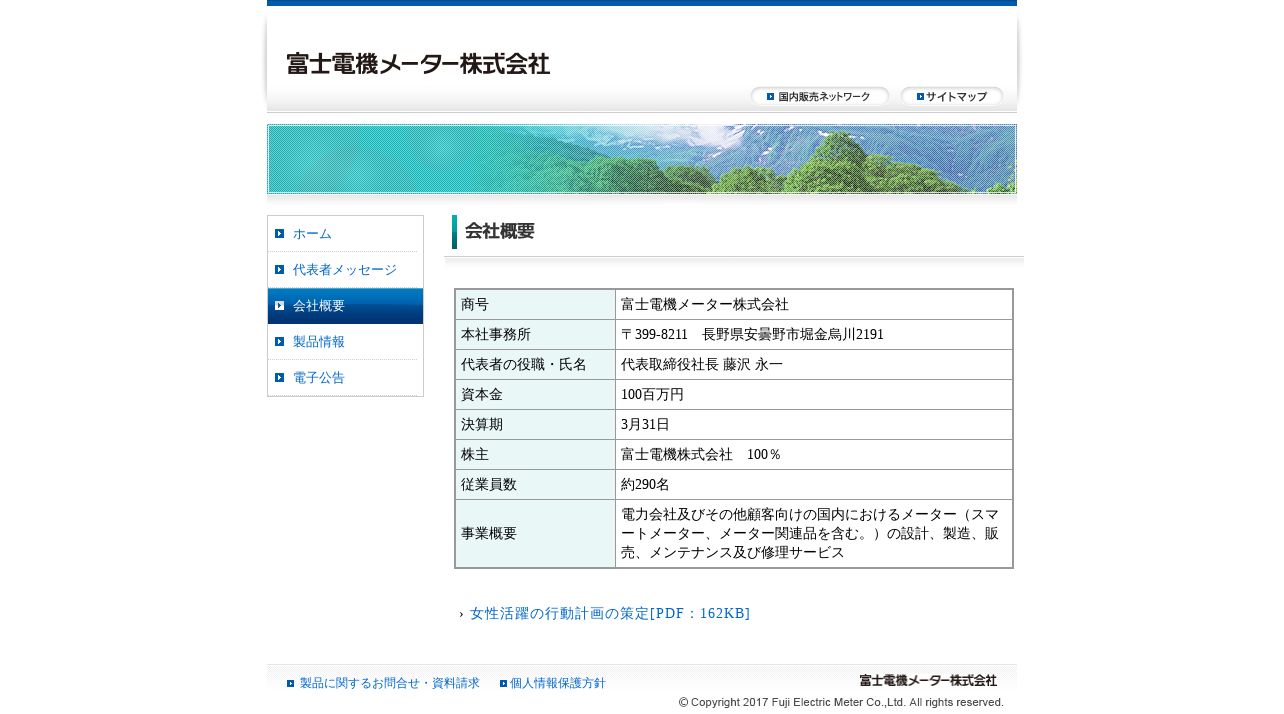Viewport: 1284px width, 714px height.
Task: Open 代表者メッセージ in the sidebar
Action: click(x=345, y=270)
